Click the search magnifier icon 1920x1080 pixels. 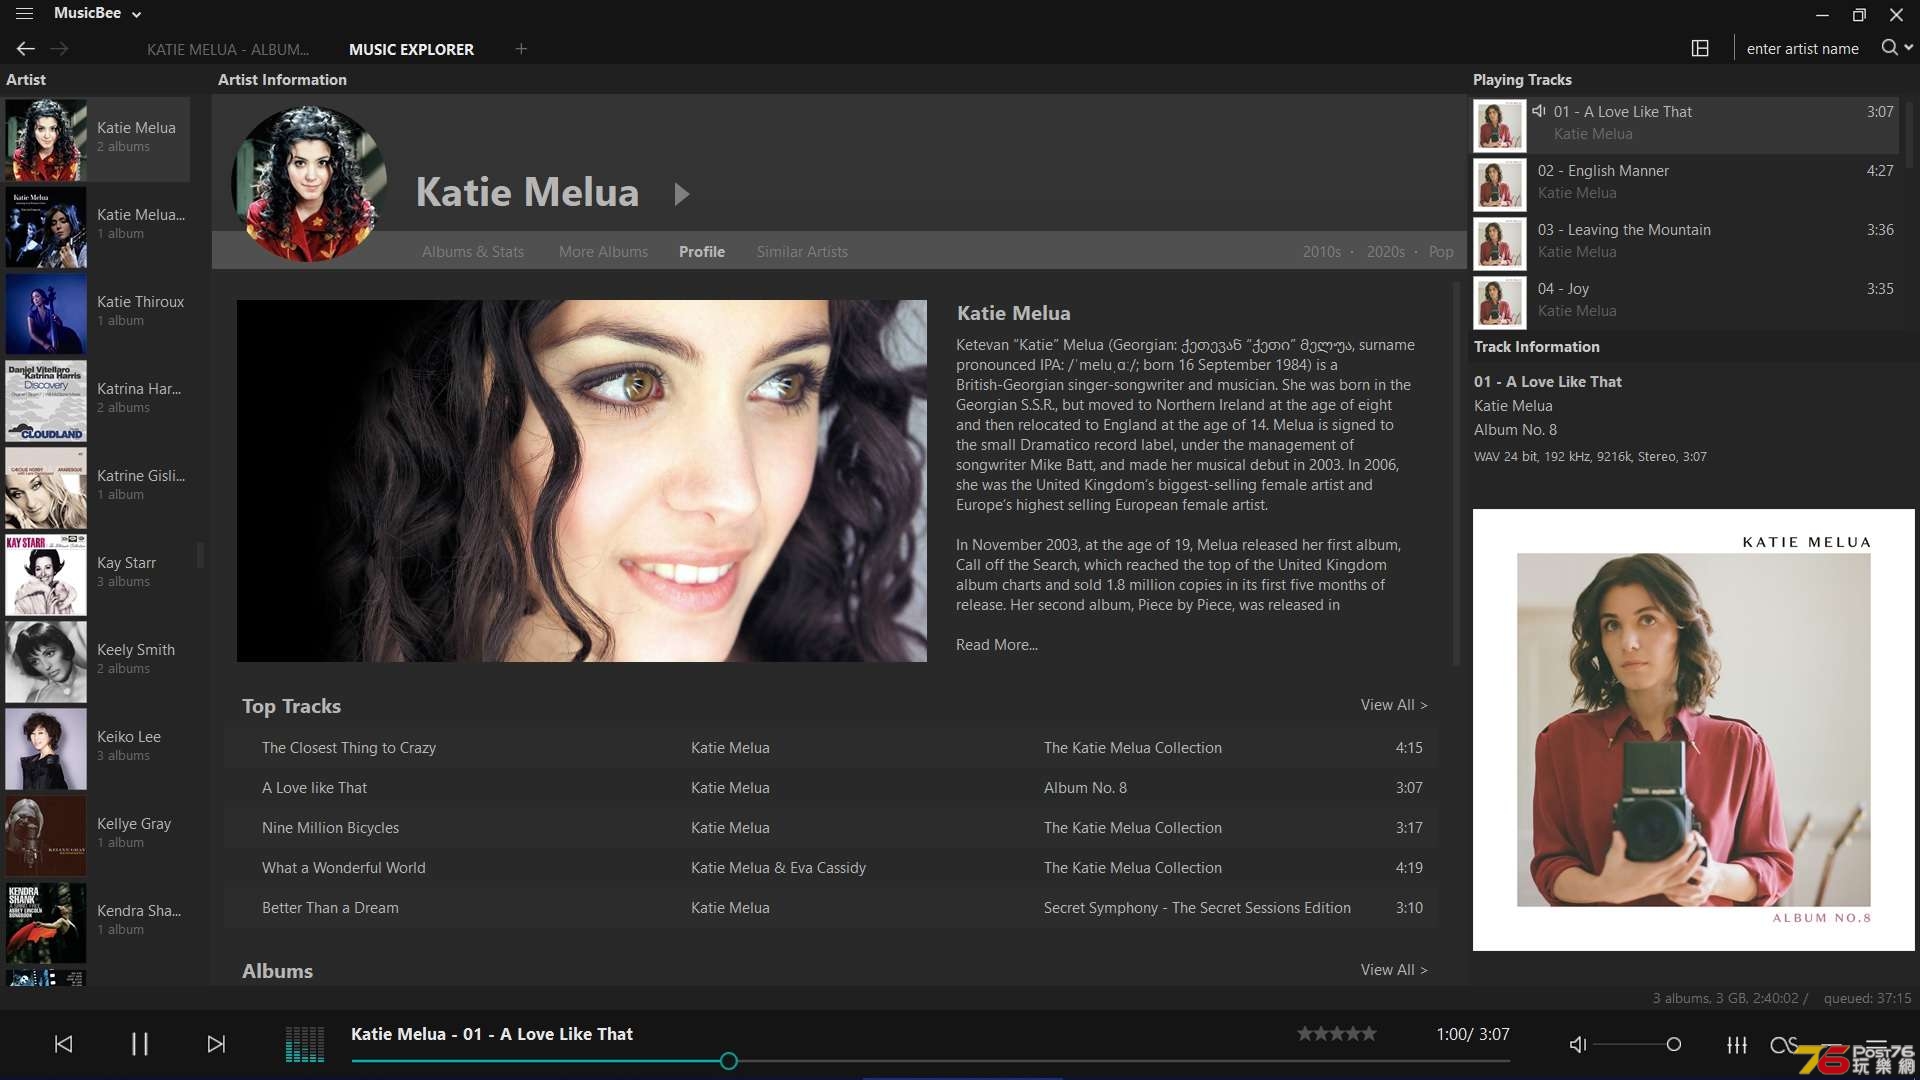(1889, 47)
